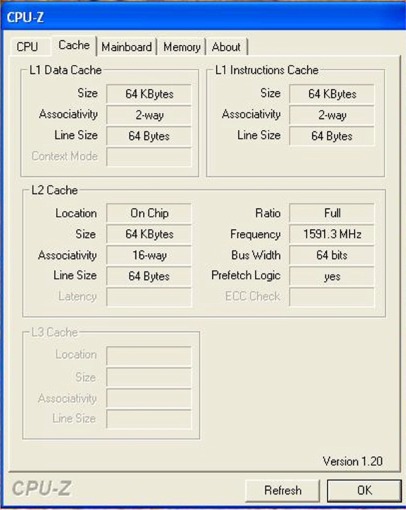The image size is (406, 510).
Task: Click the 'Bus Width' label
Action: point(256,255)
